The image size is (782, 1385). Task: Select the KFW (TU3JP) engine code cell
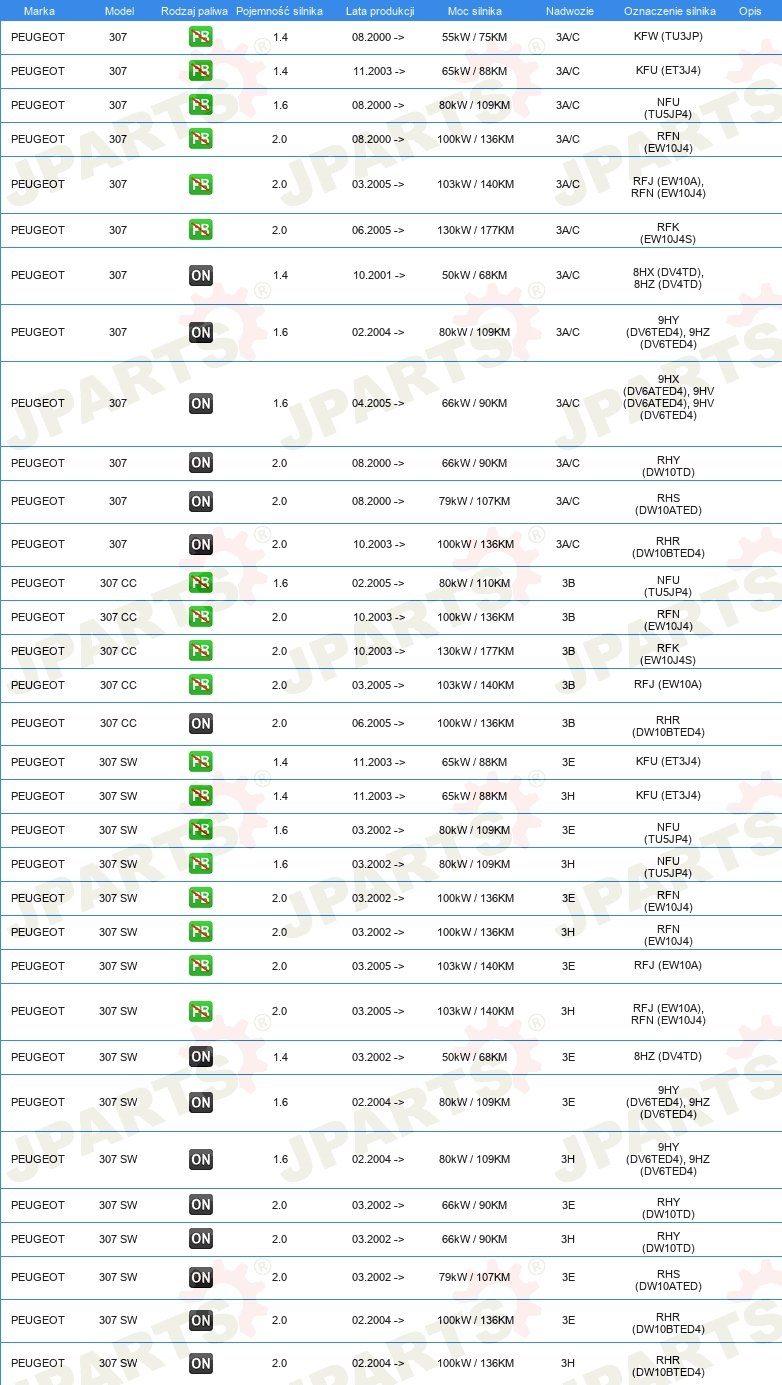point(668,37)
